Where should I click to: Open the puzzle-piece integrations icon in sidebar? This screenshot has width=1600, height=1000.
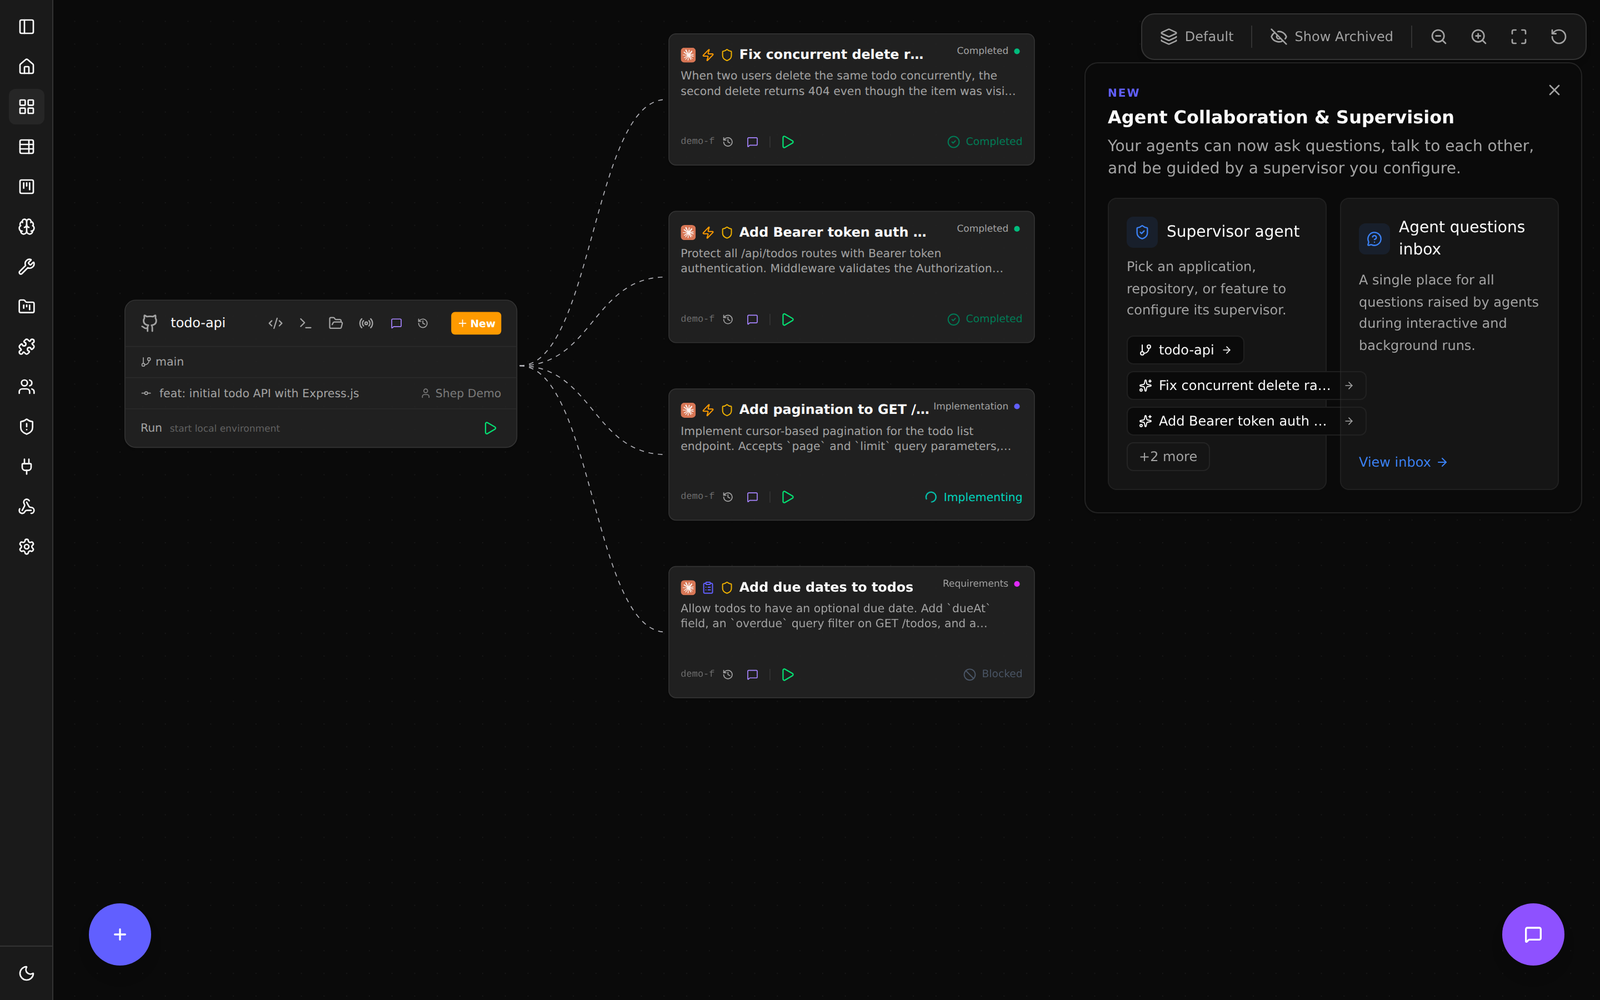[x=27, y=347]
